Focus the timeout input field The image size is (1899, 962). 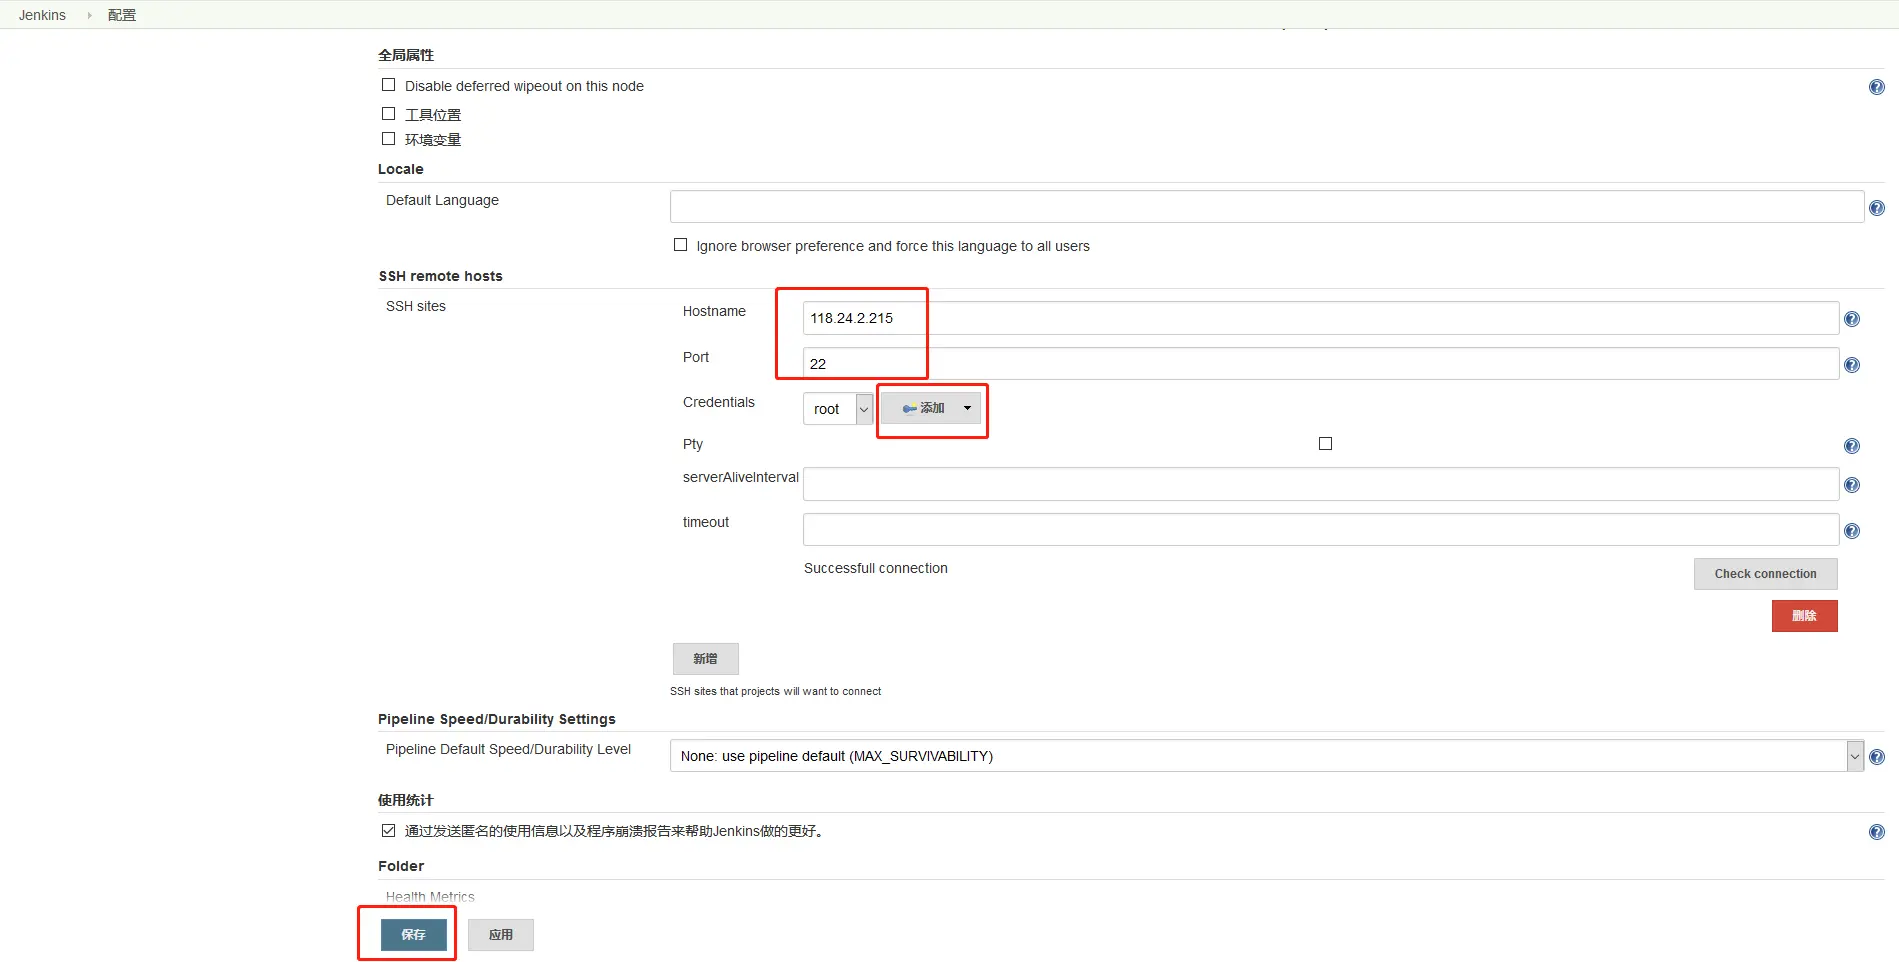point(1321,530)
